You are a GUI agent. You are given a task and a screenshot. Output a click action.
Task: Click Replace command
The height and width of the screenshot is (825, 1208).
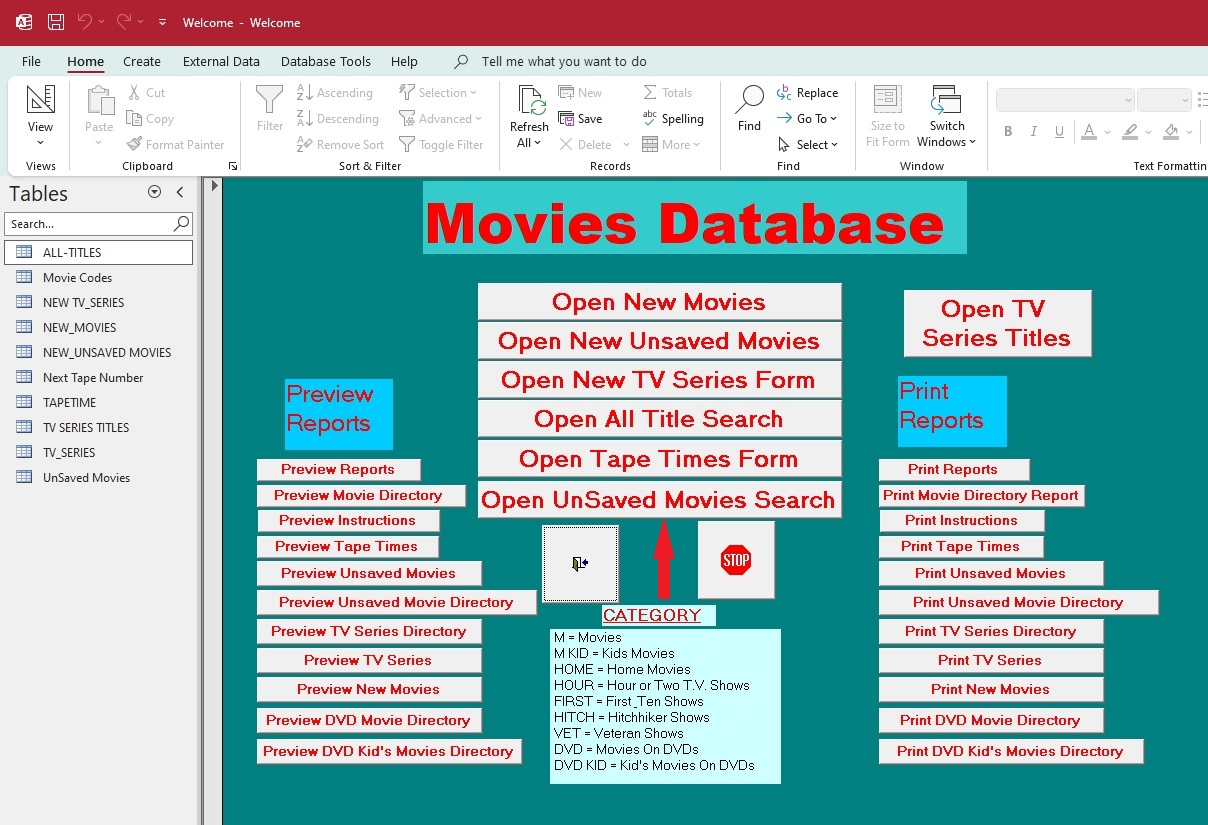[x=808, y=93]
